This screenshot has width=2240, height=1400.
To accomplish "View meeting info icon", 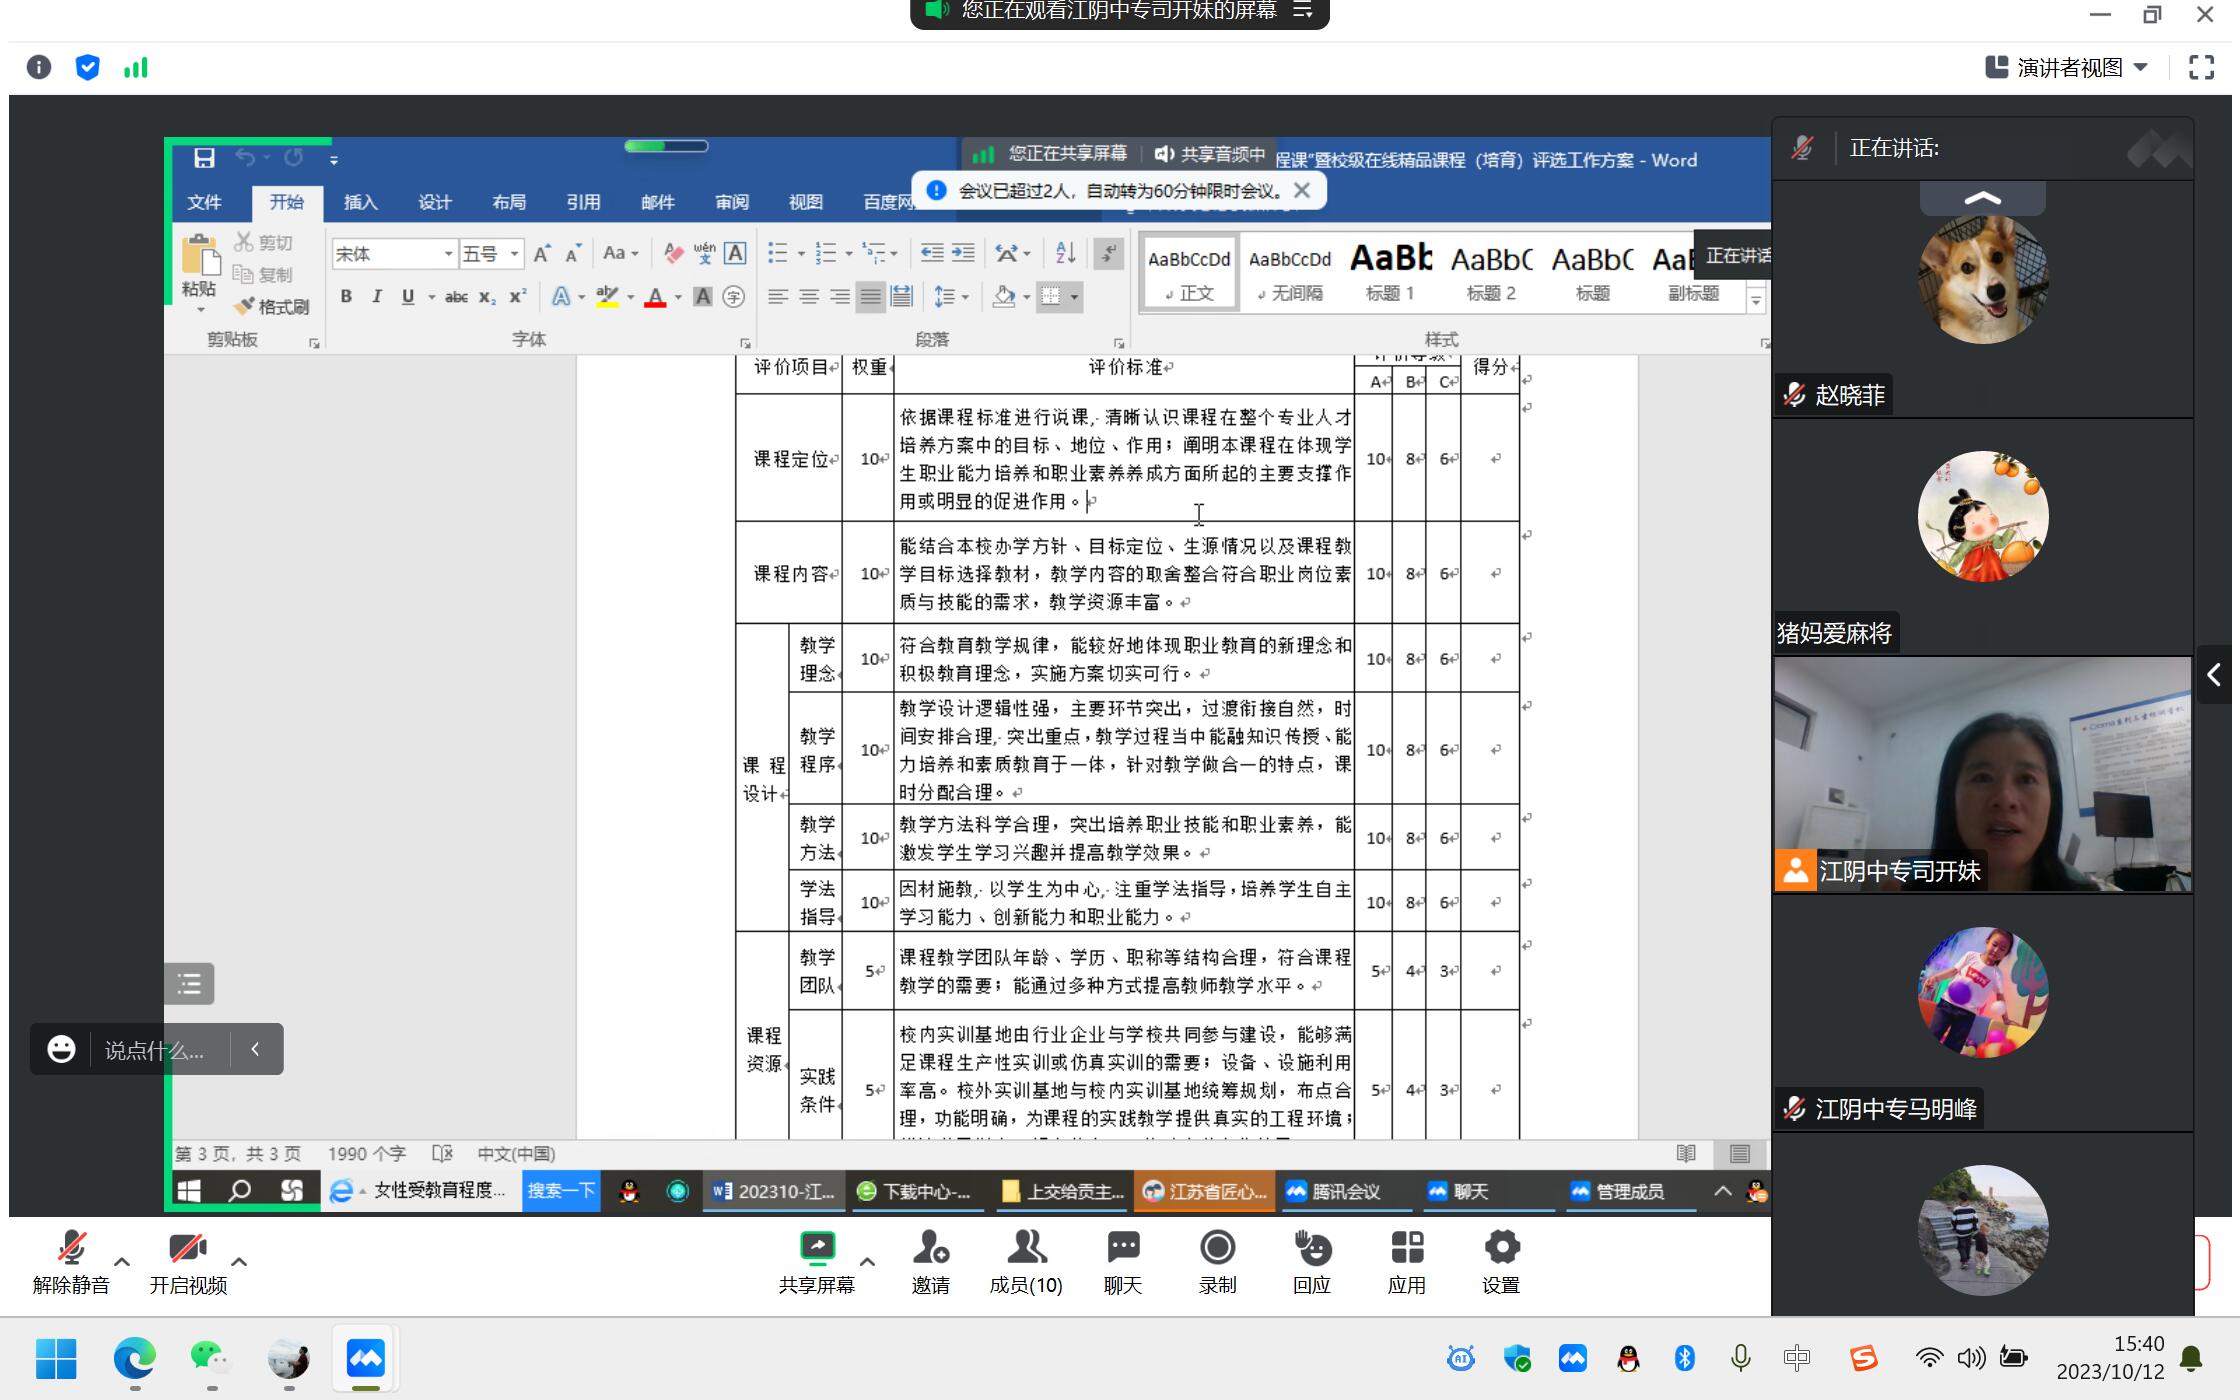I will coord(39,67).
